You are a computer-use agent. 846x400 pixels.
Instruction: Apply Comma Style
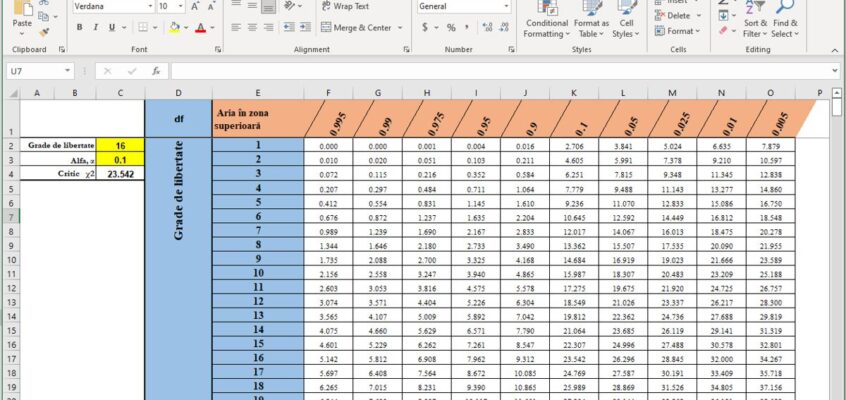pos(467,28)
